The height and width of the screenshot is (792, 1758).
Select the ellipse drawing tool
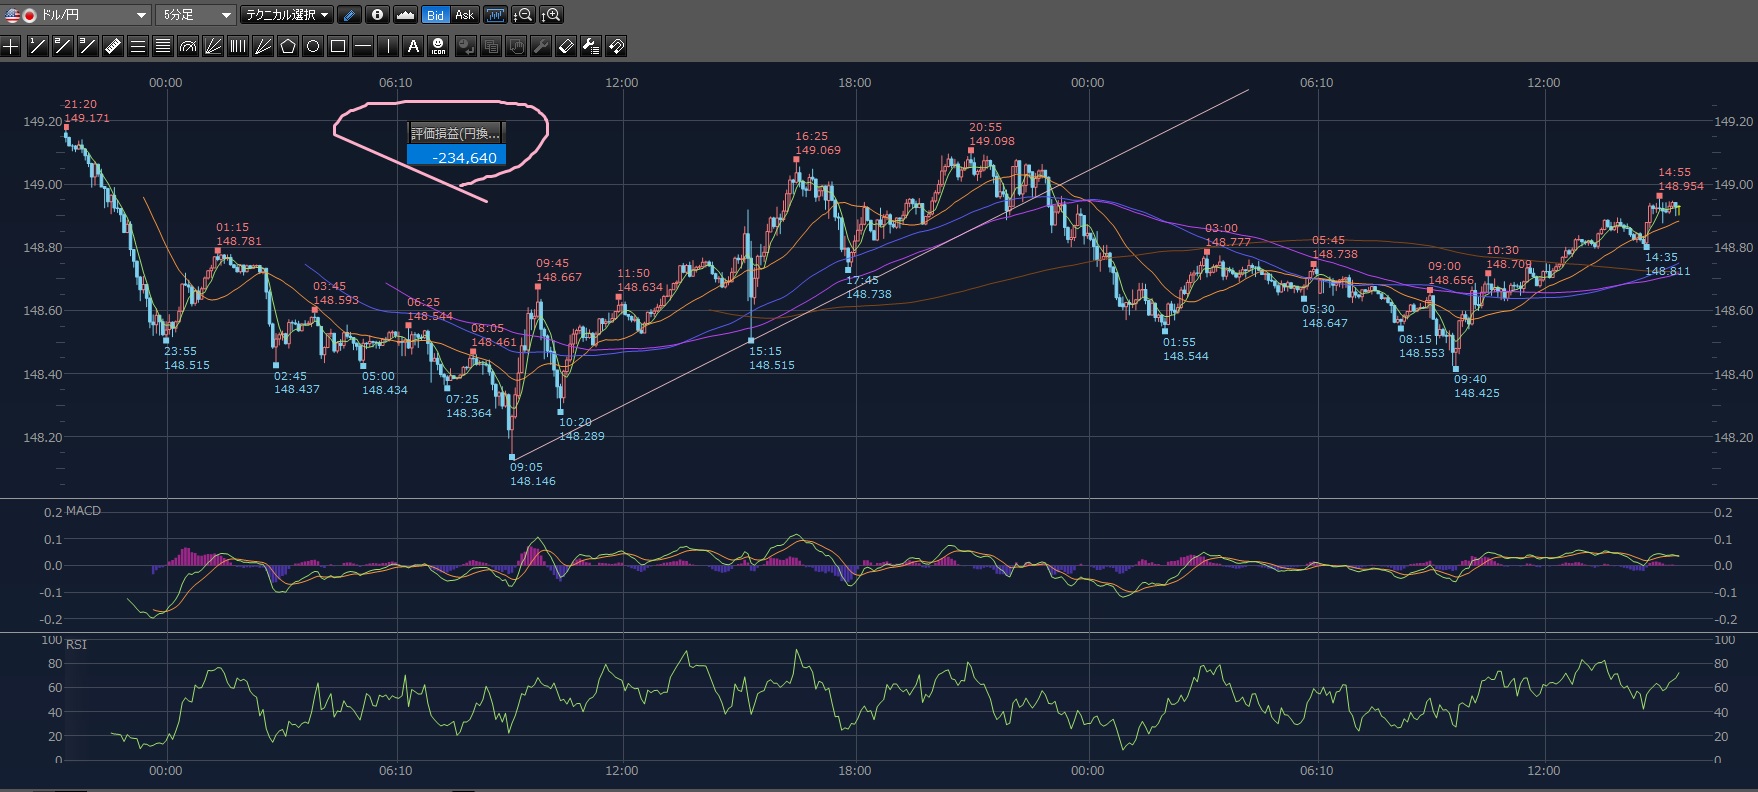point(313,46)
